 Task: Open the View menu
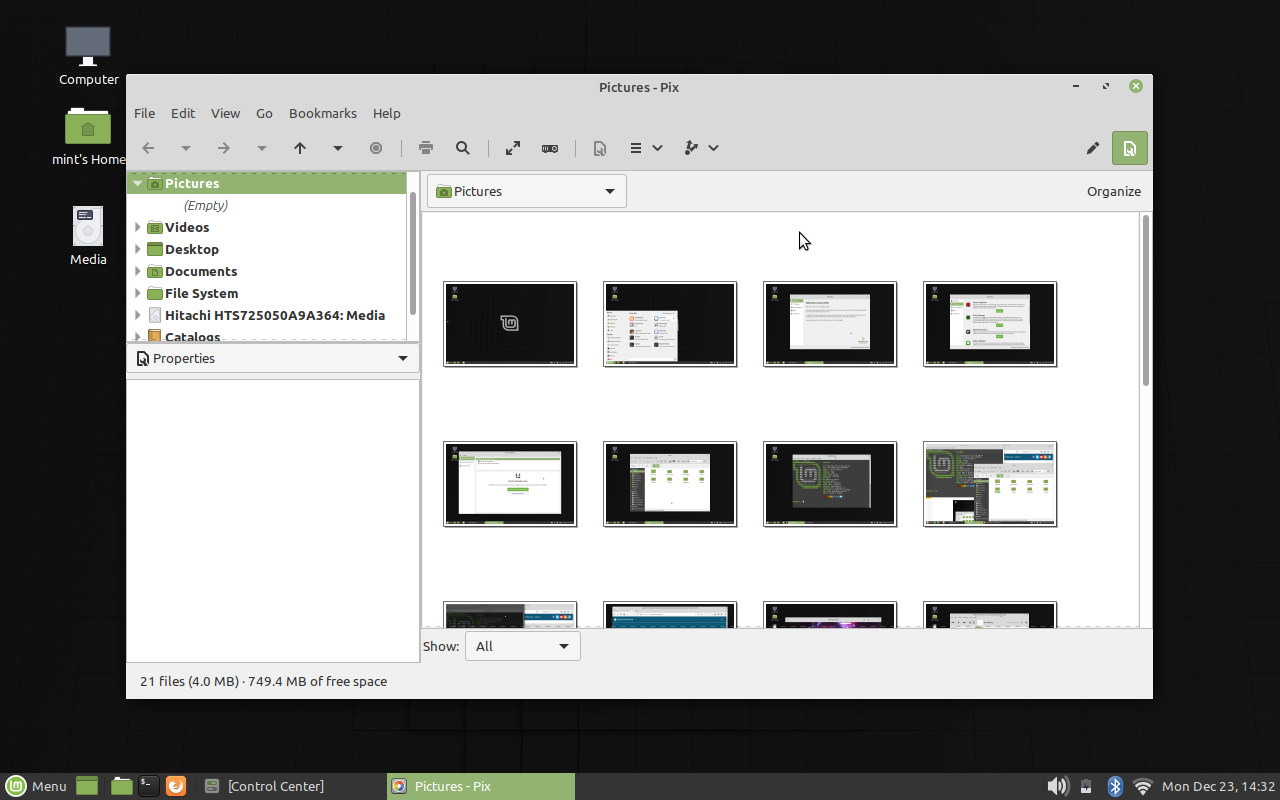coord(225,113)
